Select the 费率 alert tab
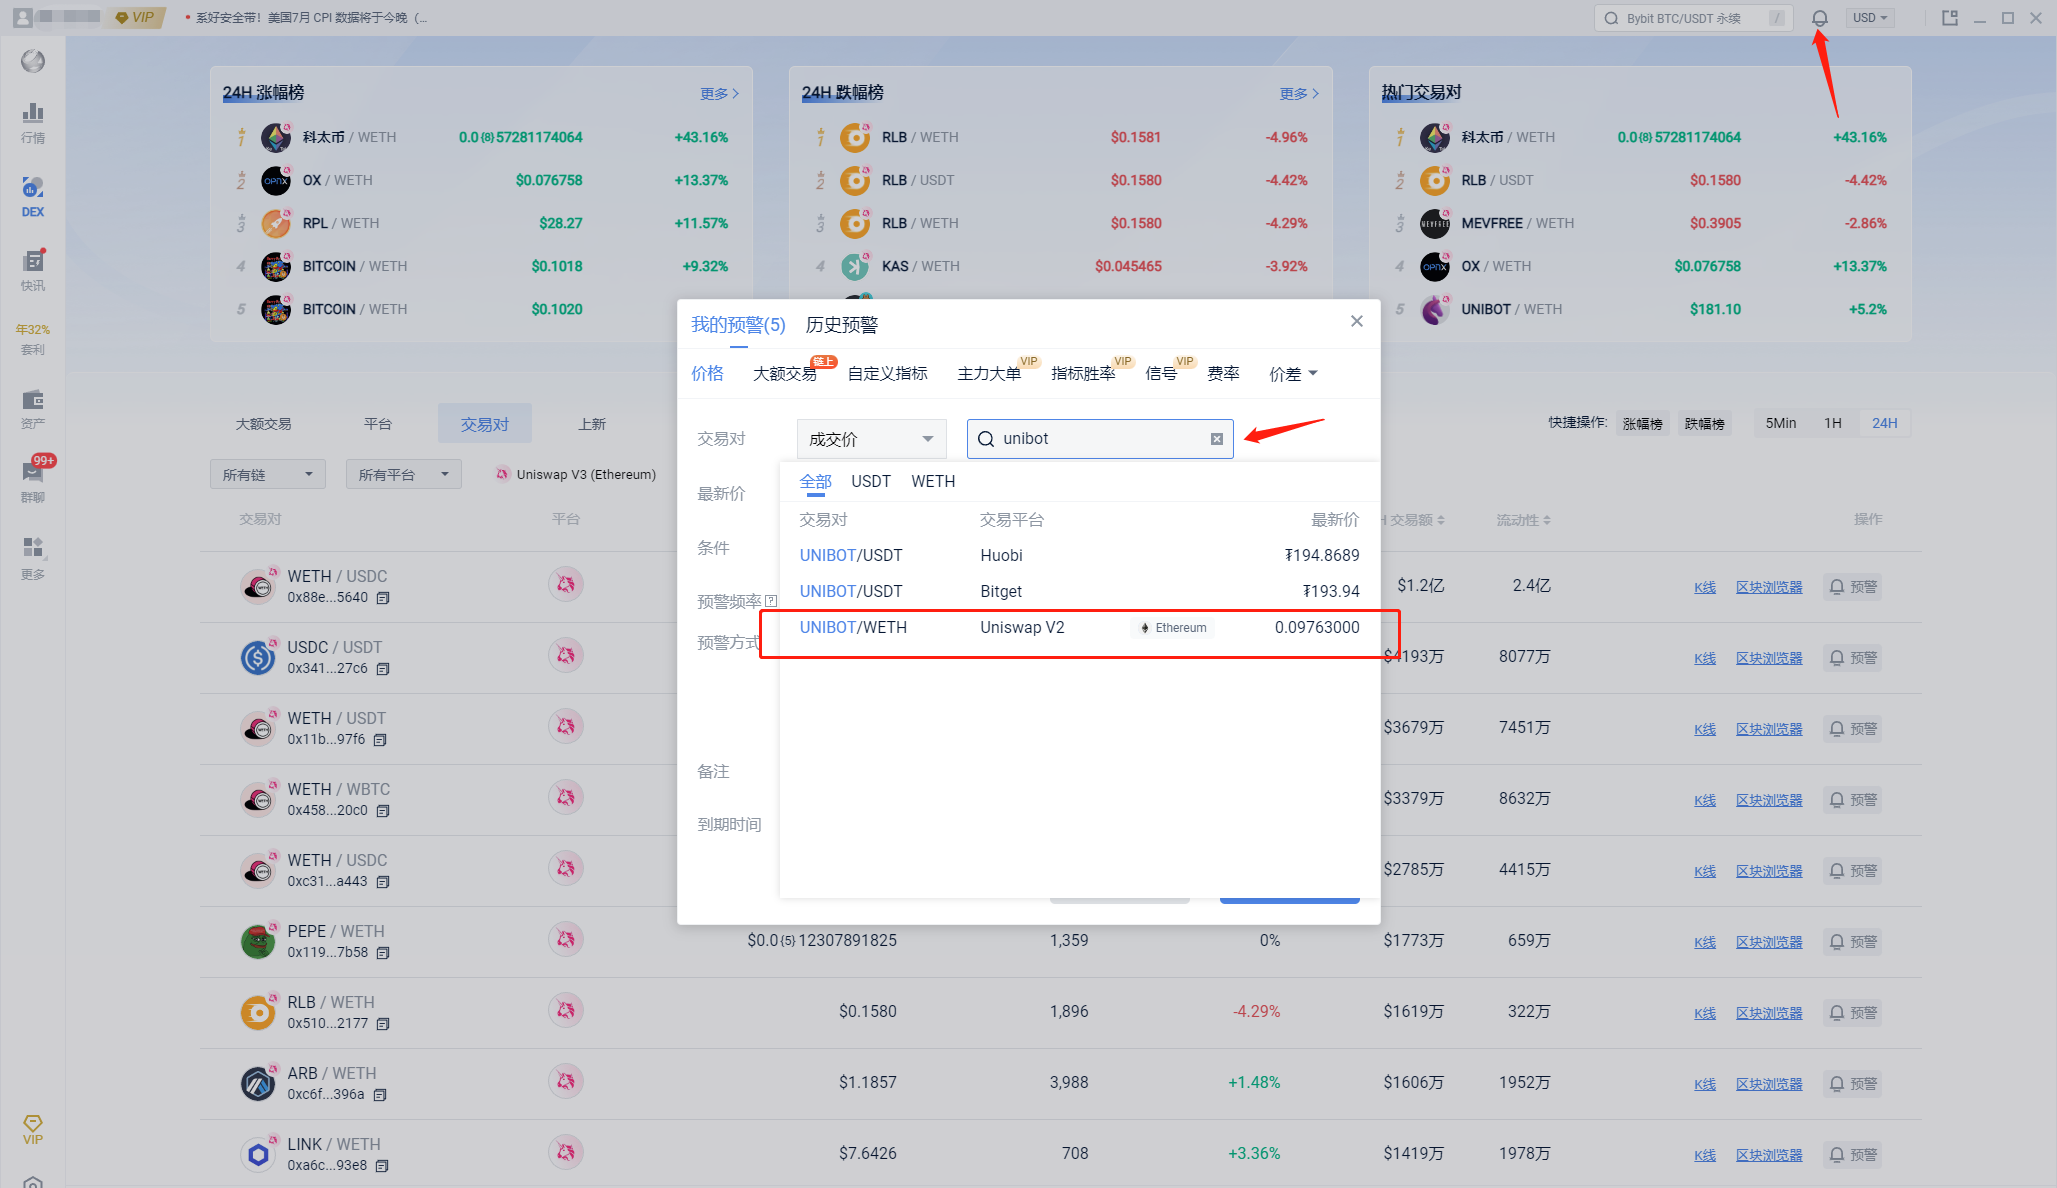 (x=1223, y=374)
